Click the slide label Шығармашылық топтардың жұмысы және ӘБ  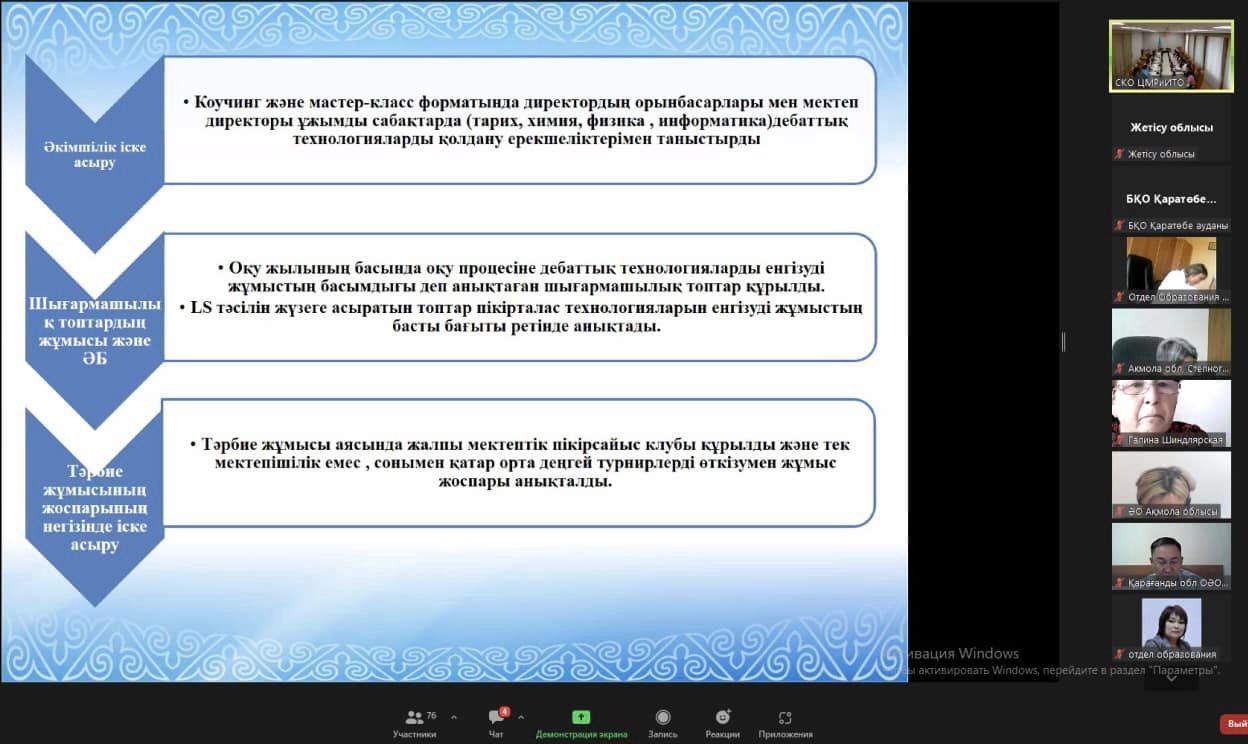pos(97,330)
